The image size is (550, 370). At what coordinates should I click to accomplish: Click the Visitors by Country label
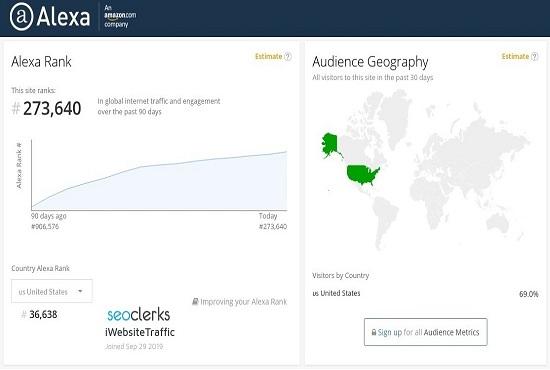point(341,276)
